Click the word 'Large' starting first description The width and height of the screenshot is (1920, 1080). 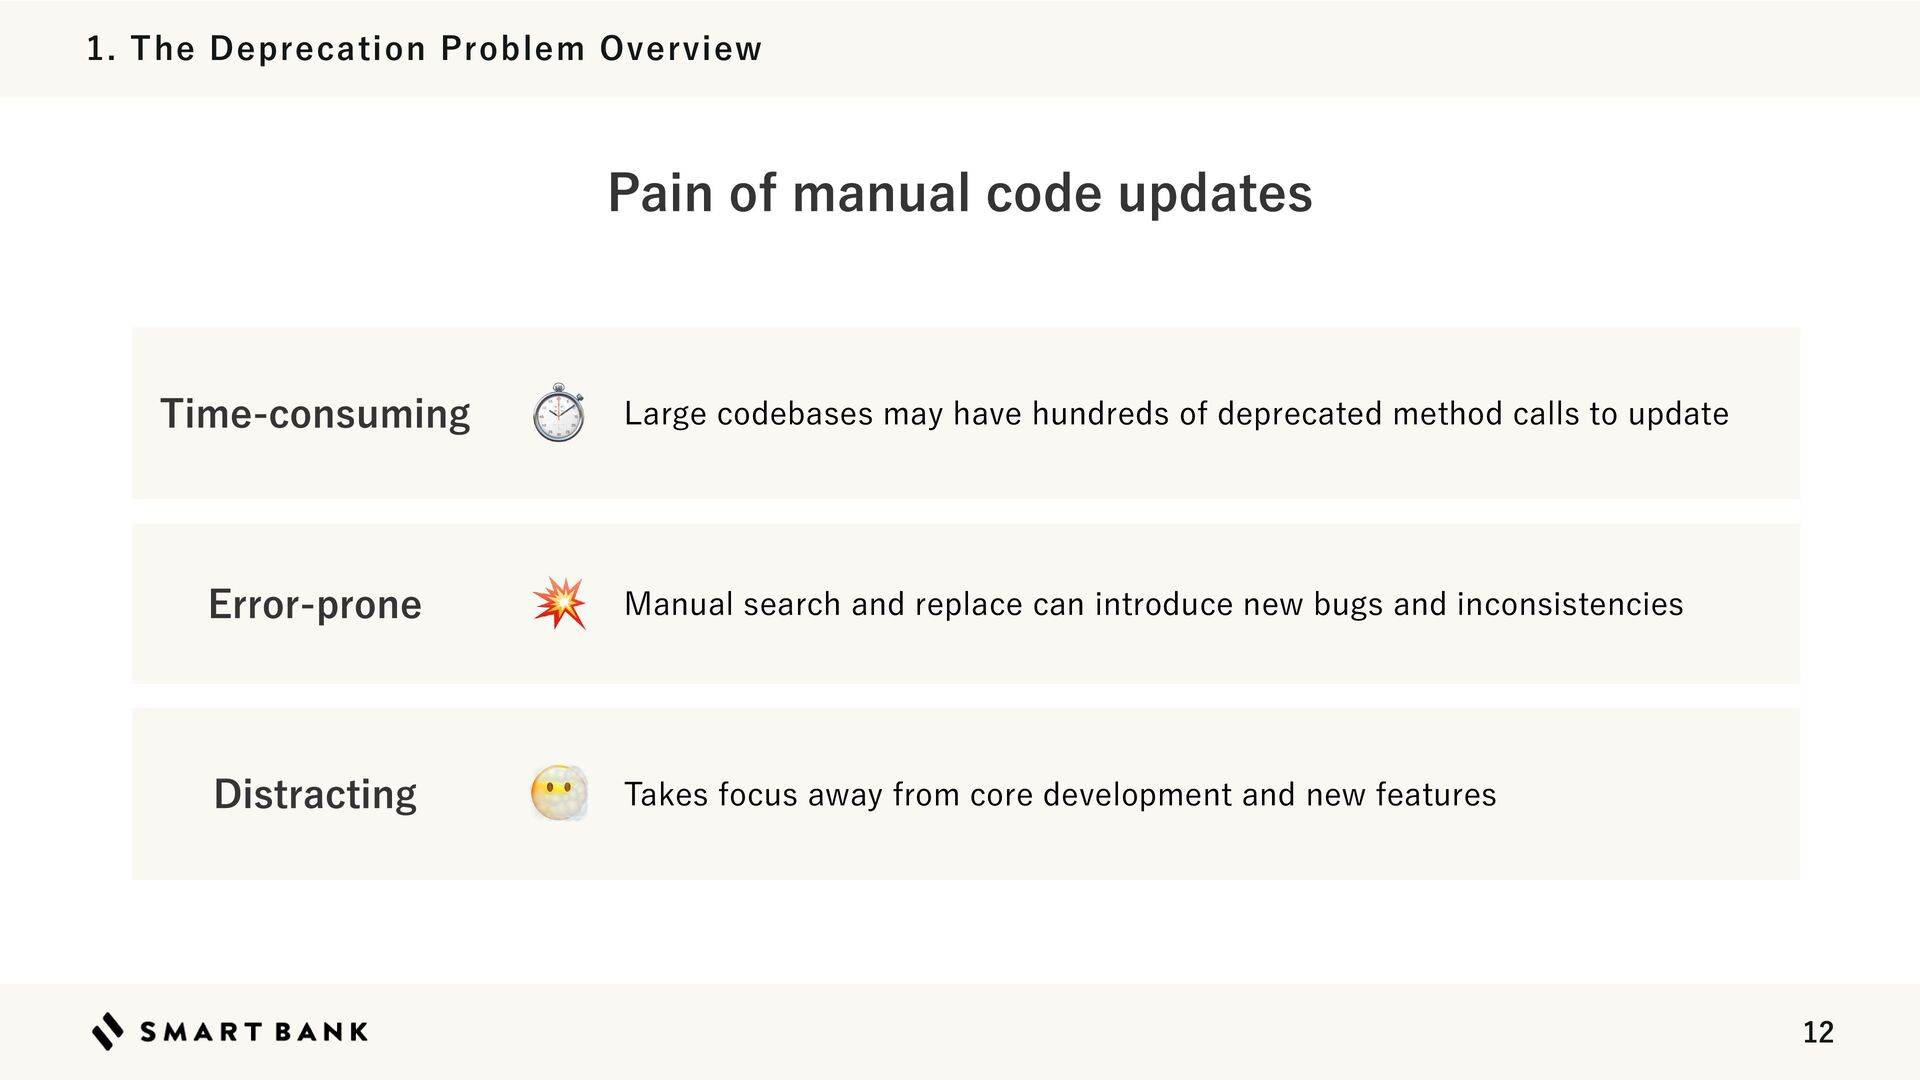click(x=665, y=414)
